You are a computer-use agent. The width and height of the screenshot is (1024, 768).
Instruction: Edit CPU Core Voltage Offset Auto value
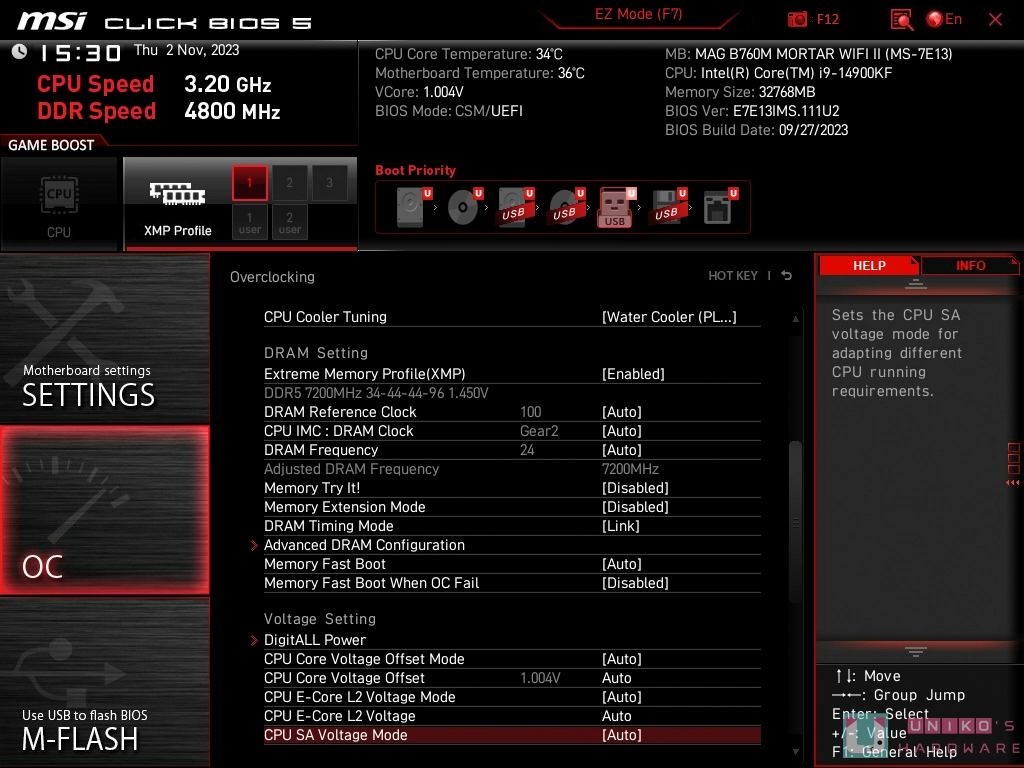[x=616, y=678]
